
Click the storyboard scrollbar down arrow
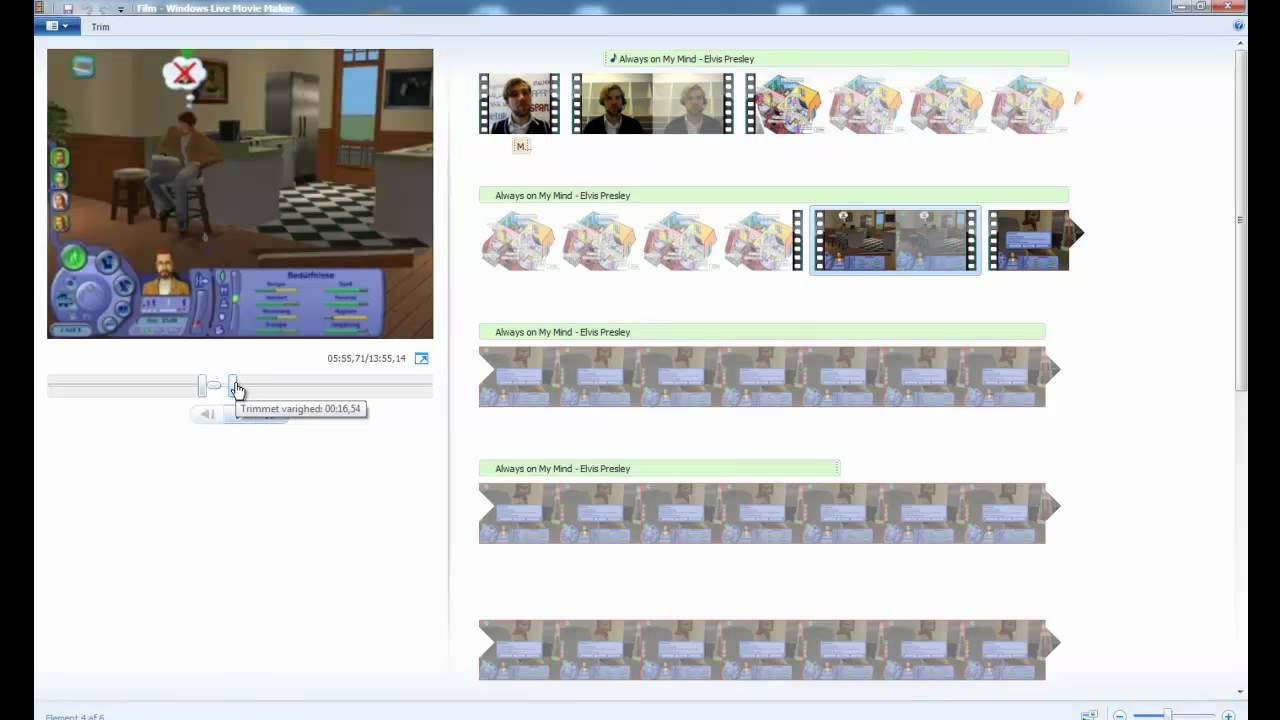1241,691
